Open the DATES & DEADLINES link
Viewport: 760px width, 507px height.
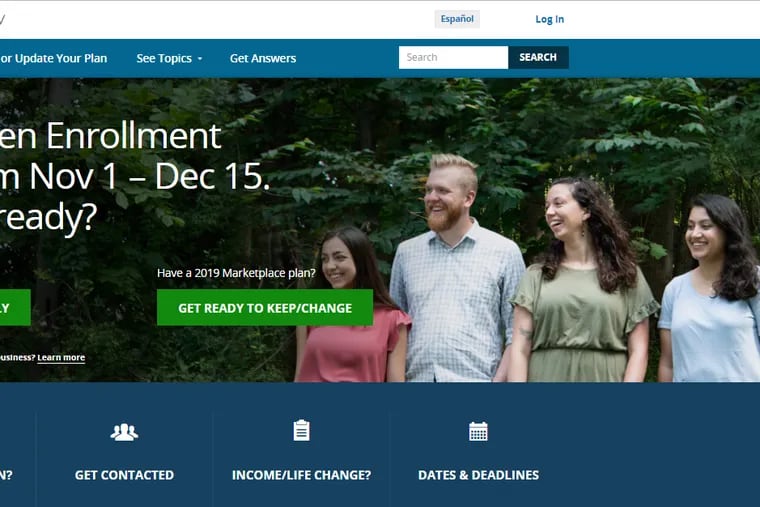(x=478, y=475)
